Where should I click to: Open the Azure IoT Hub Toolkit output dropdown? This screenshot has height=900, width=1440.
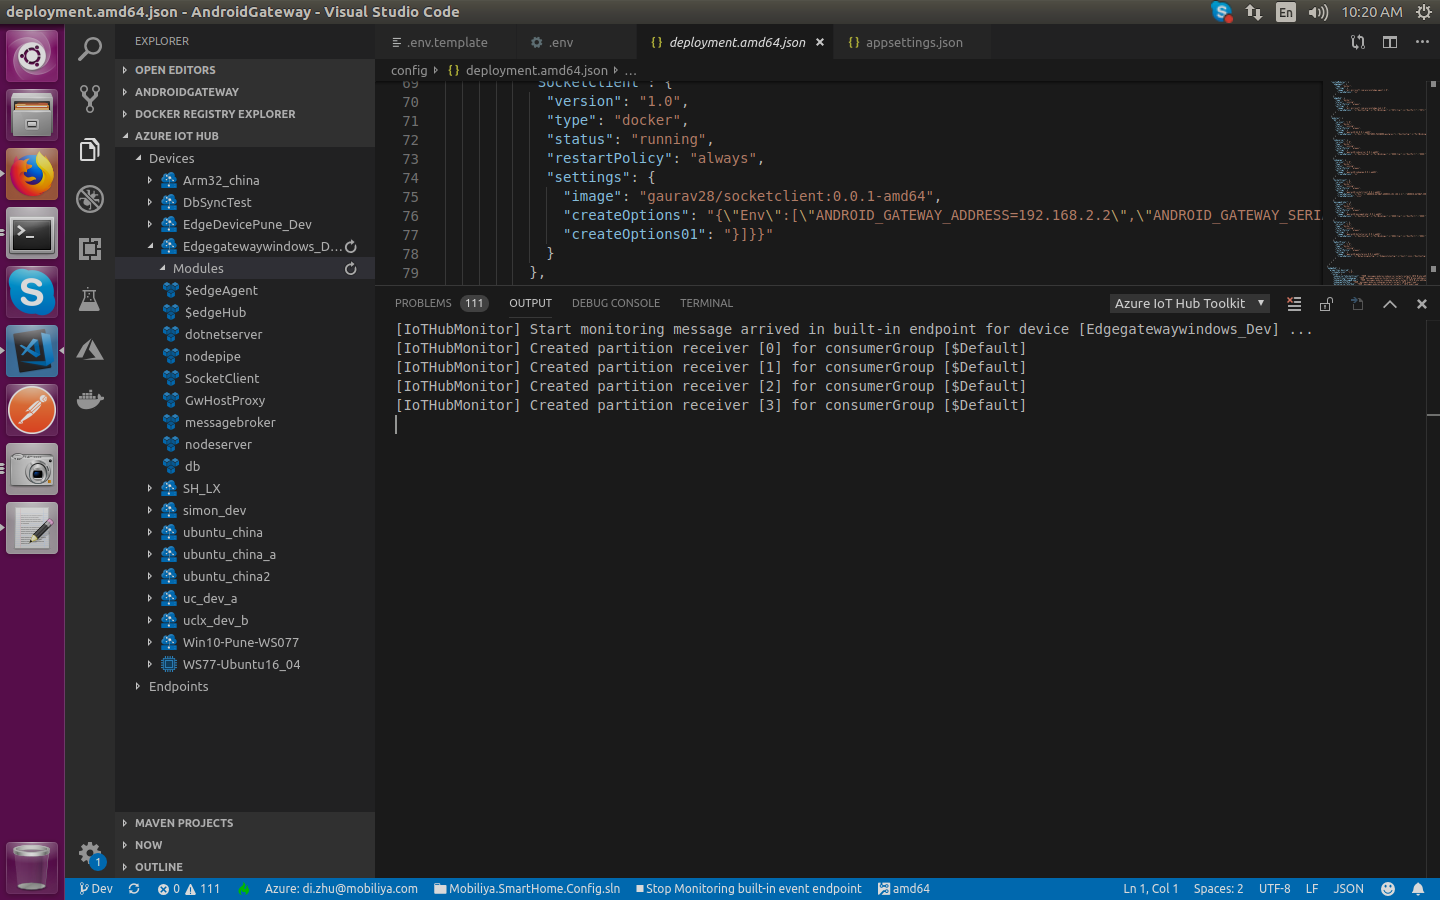point(1188,303)
